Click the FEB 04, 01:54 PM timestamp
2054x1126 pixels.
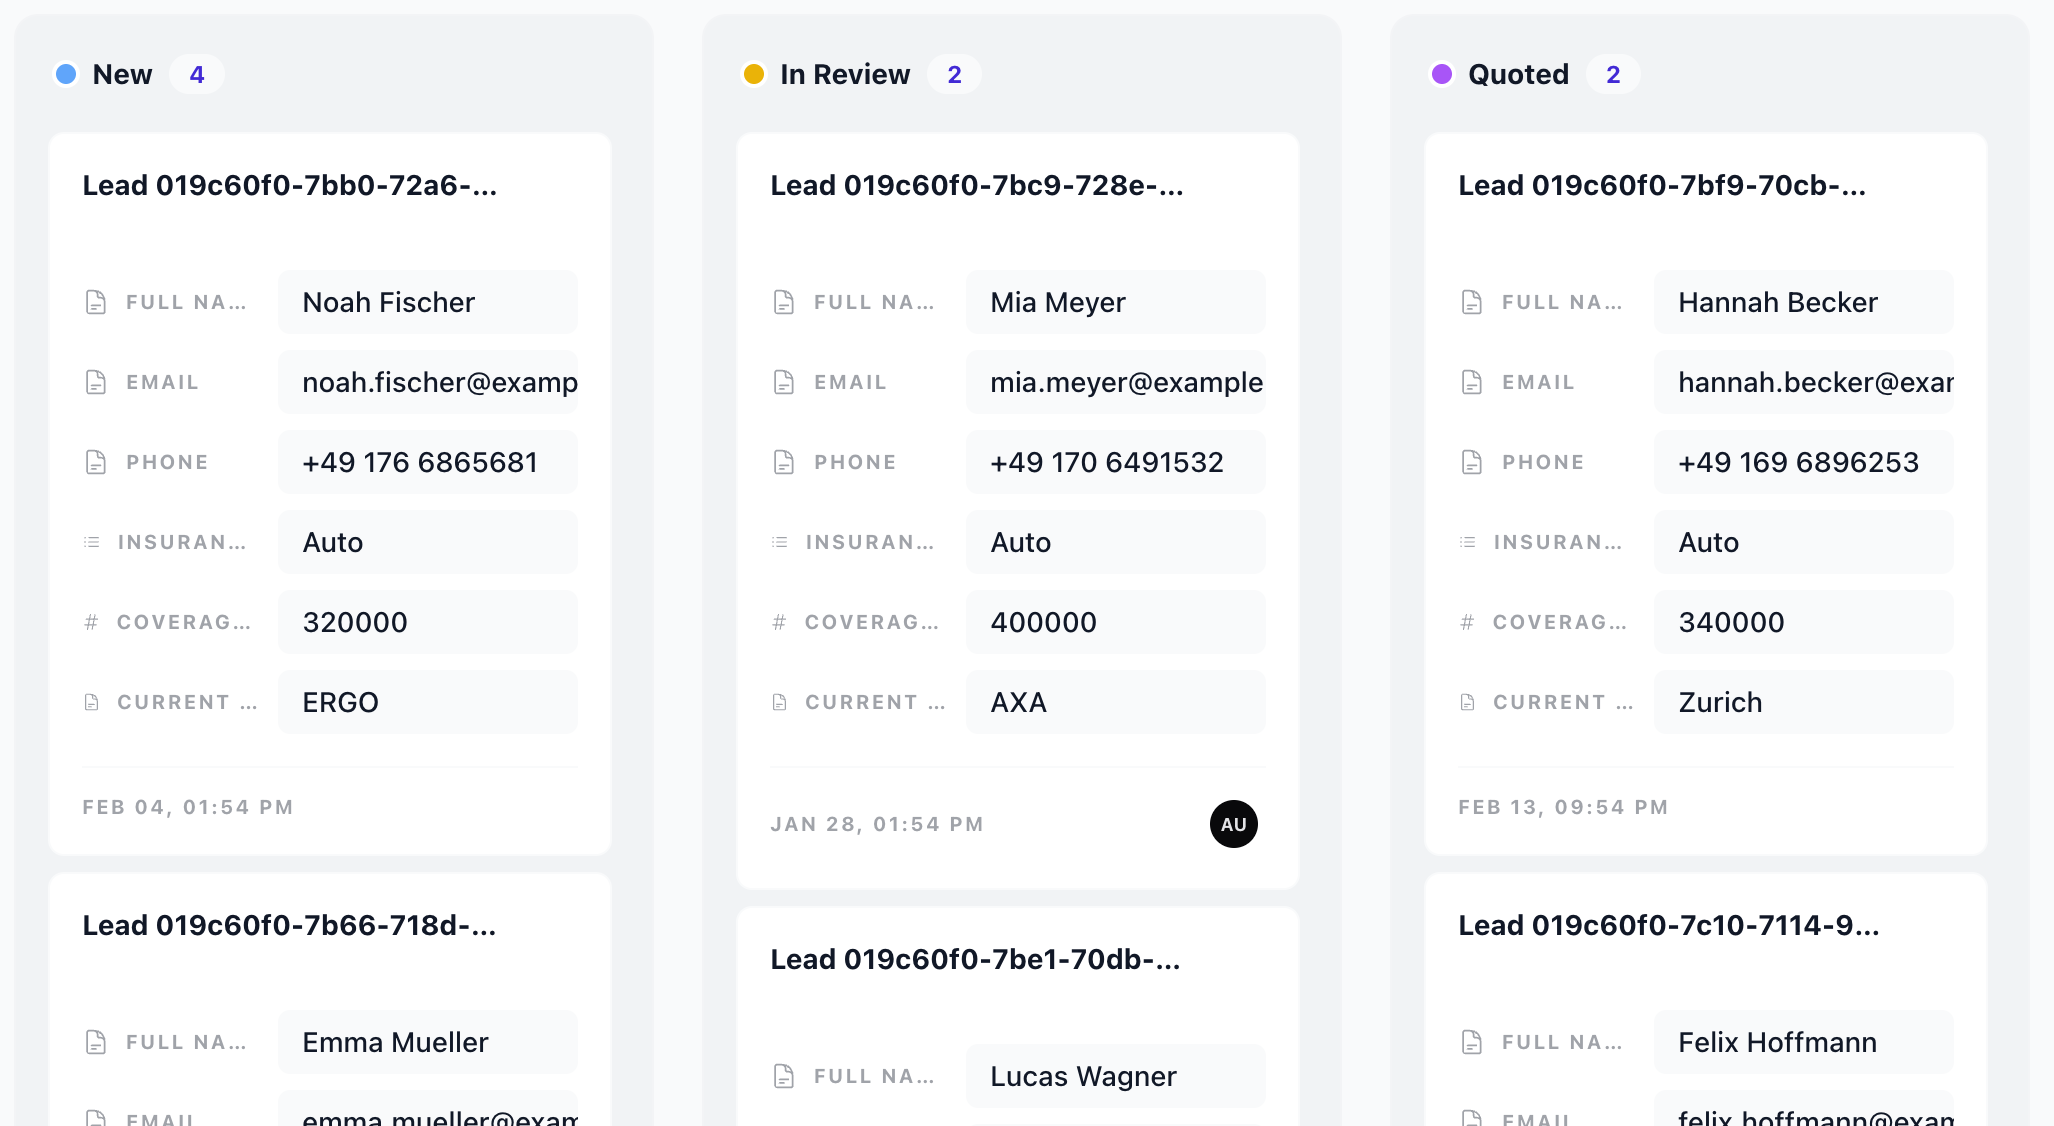189,807
